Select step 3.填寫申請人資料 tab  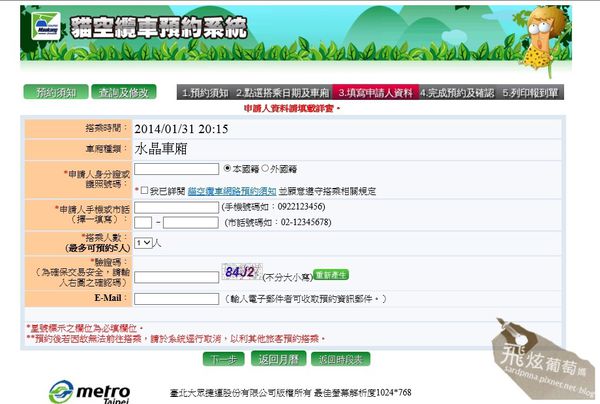coord(376,93)
